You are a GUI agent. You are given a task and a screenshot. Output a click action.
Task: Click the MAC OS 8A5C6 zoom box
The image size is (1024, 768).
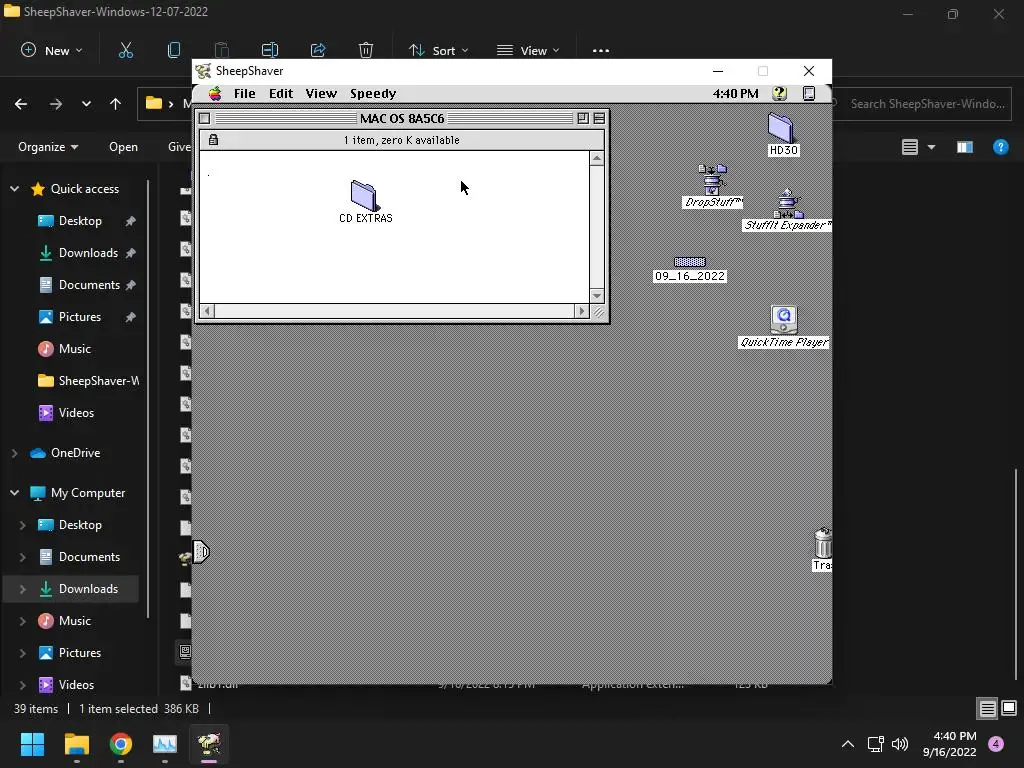coord(583,118)
